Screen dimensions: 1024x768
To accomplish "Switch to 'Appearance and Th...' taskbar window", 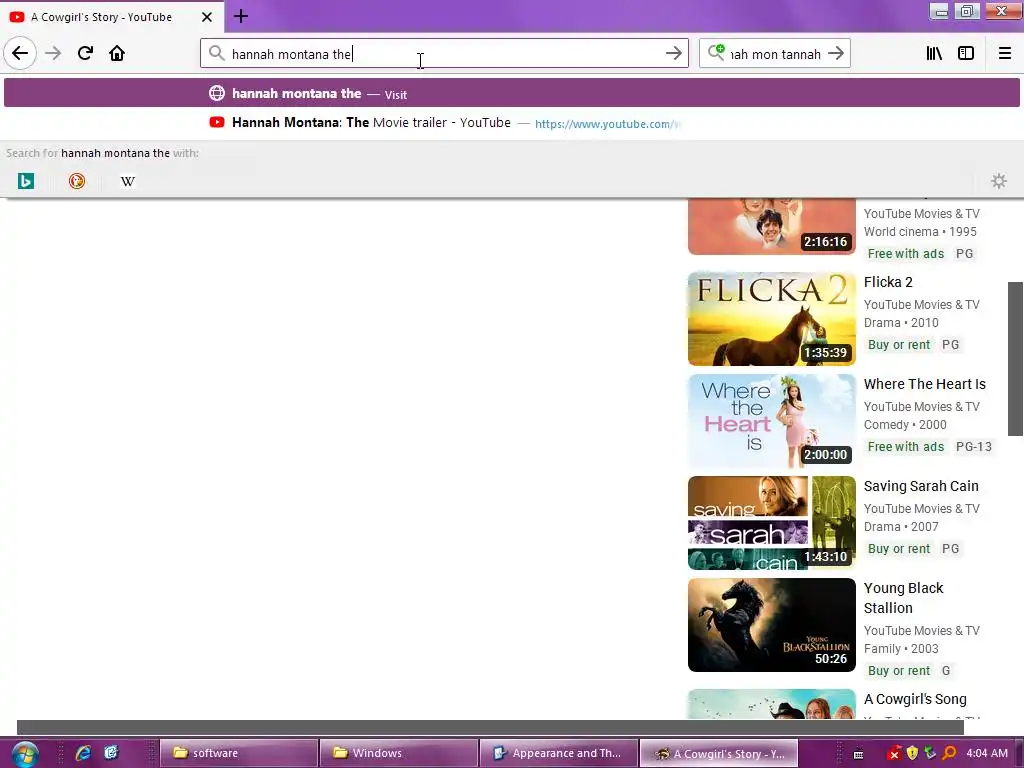I will click(558, 753).
